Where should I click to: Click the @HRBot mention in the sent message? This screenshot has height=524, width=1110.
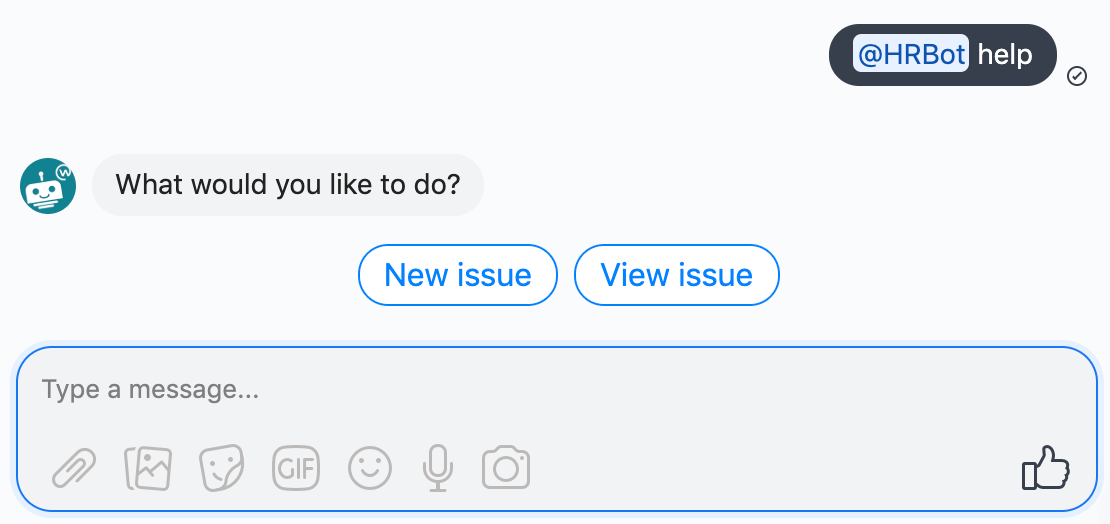910,54
